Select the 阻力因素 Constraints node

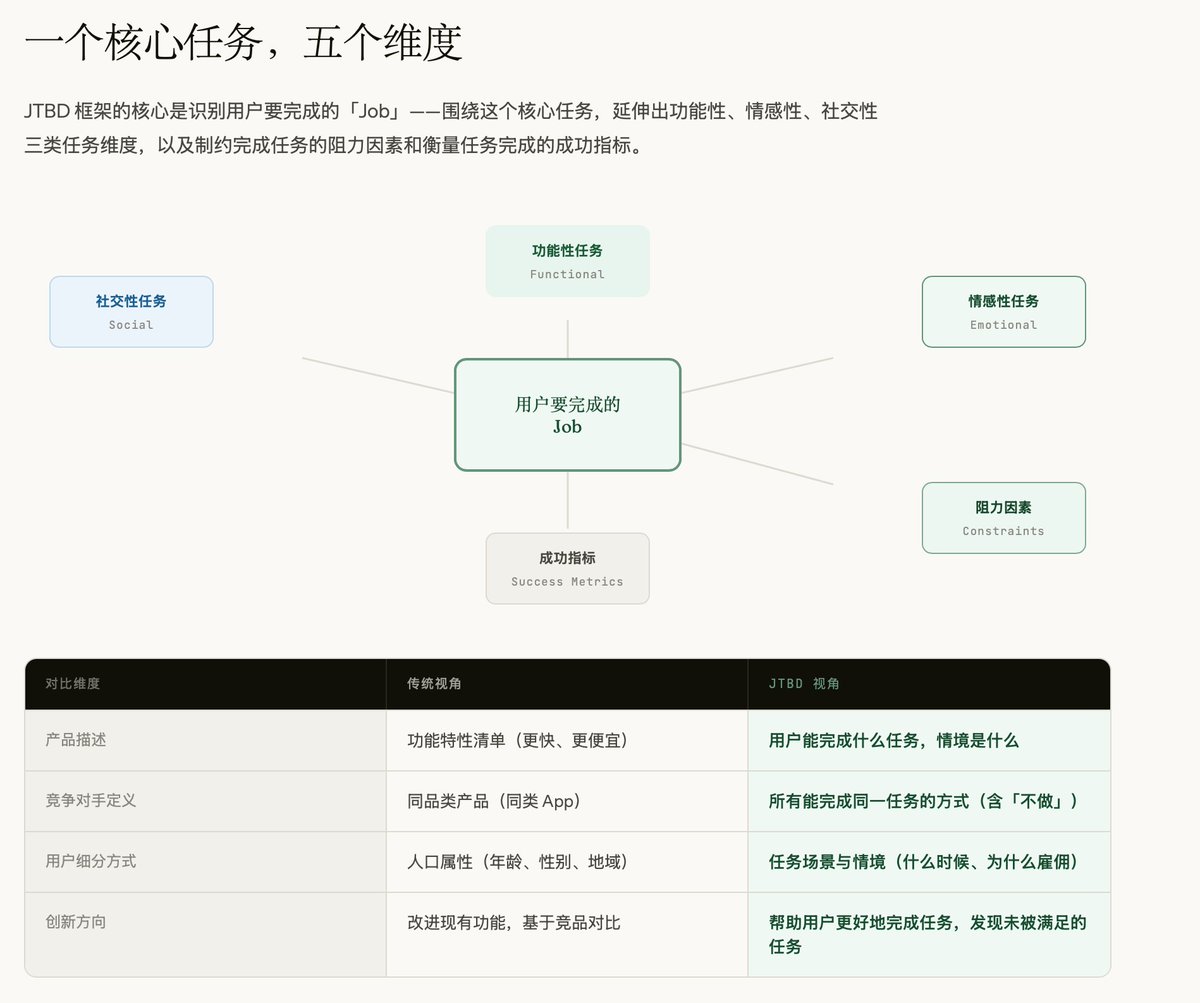(x=1003, y=517)
